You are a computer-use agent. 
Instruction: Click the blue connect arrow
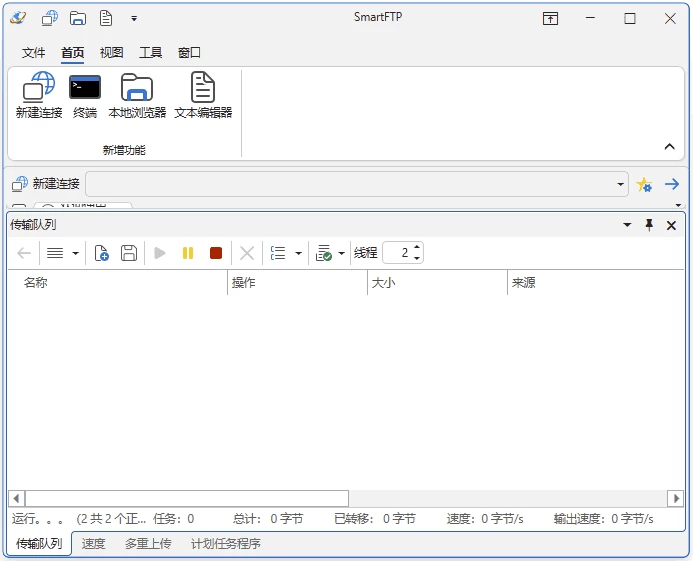[672, 184]
